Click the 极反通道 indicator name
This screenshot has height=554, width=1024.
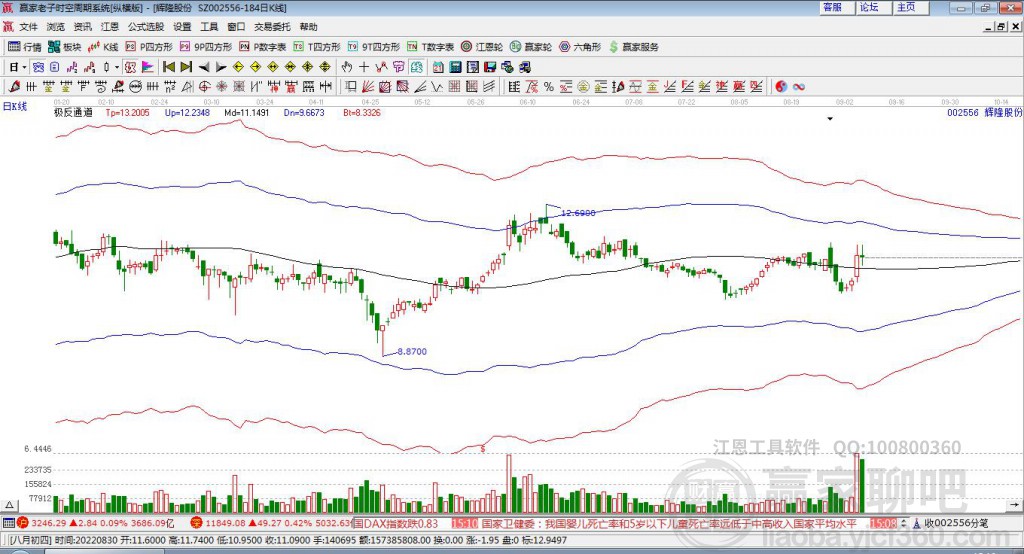[73, 112]
